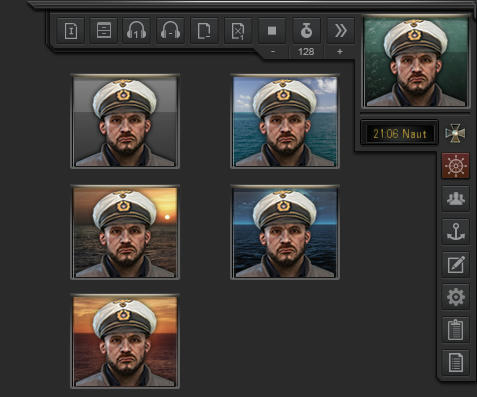Choose the dark night ocean portrait
Image resolution: width=477 pixels, height=397 pixels.
[x=285, y=232]
